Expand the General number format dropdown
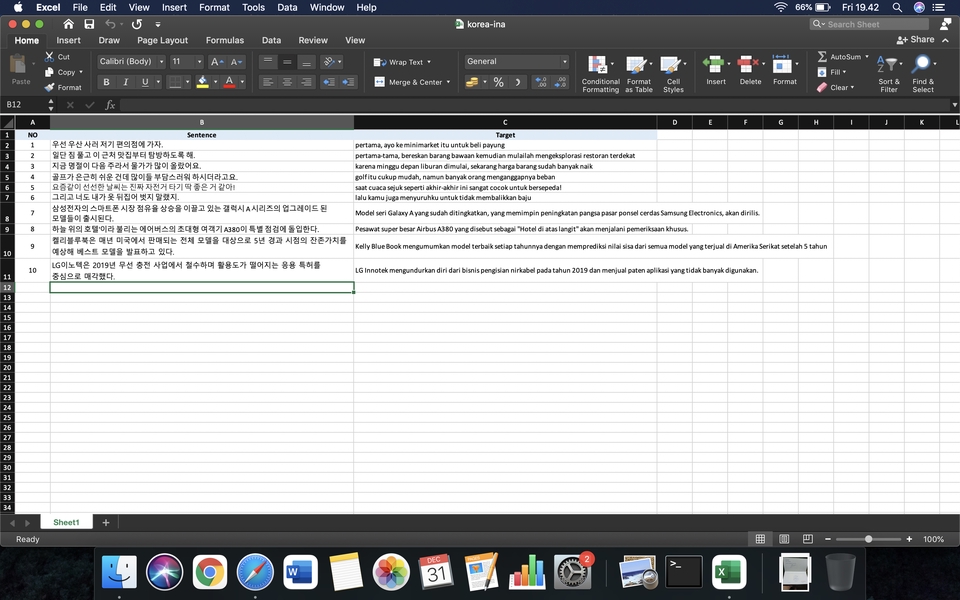The width and height of the screenshot is (960, 600). point(564,61)
